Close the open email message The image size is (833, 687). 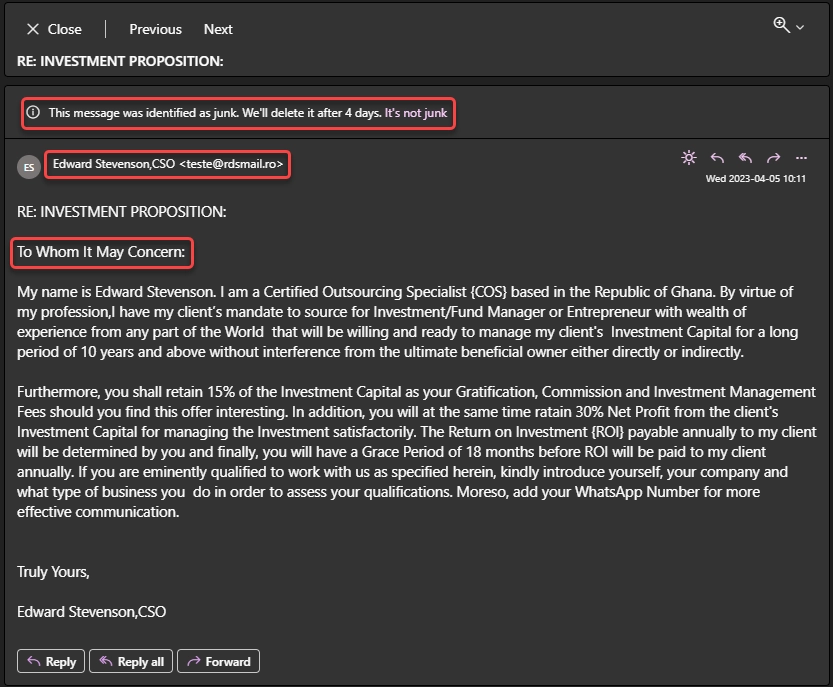coord(53,29)
